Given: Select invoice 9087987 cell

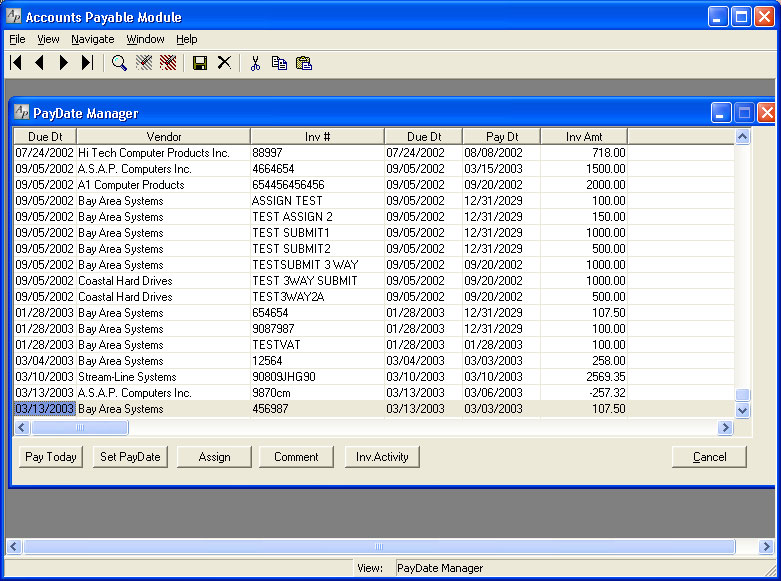Looking at the screenshot, I should (x=317, y=329).
